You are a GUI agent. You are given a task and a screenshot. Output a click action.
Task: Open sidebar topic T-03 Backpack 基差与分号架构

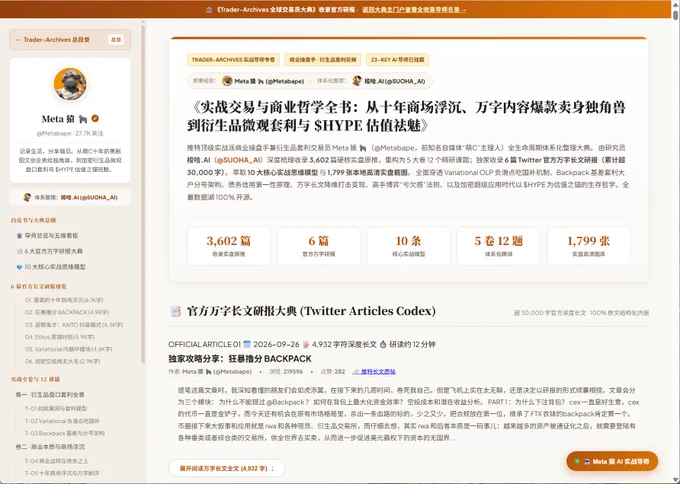65,433
